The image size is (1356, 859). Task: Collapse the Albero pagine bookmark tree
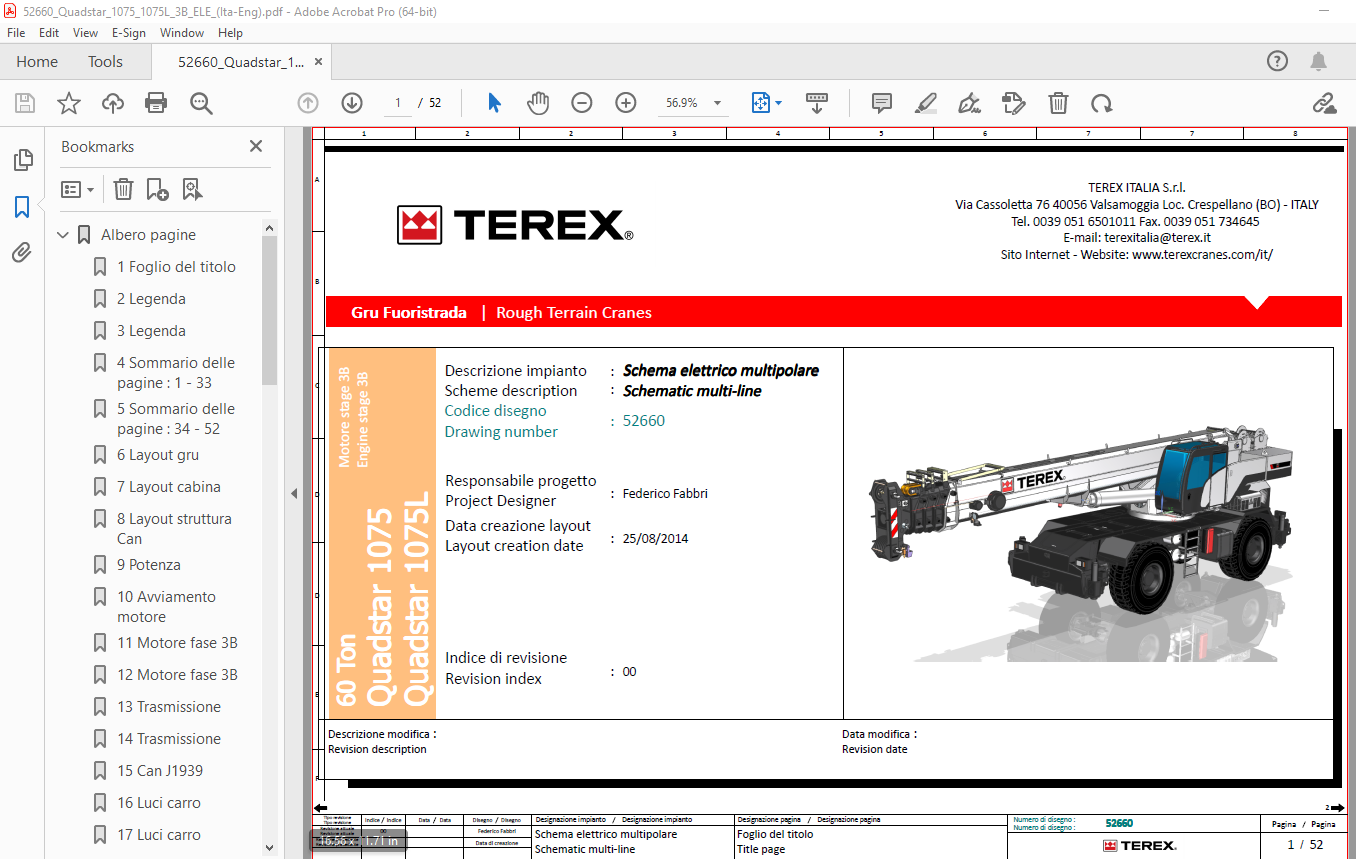point(62,234)
